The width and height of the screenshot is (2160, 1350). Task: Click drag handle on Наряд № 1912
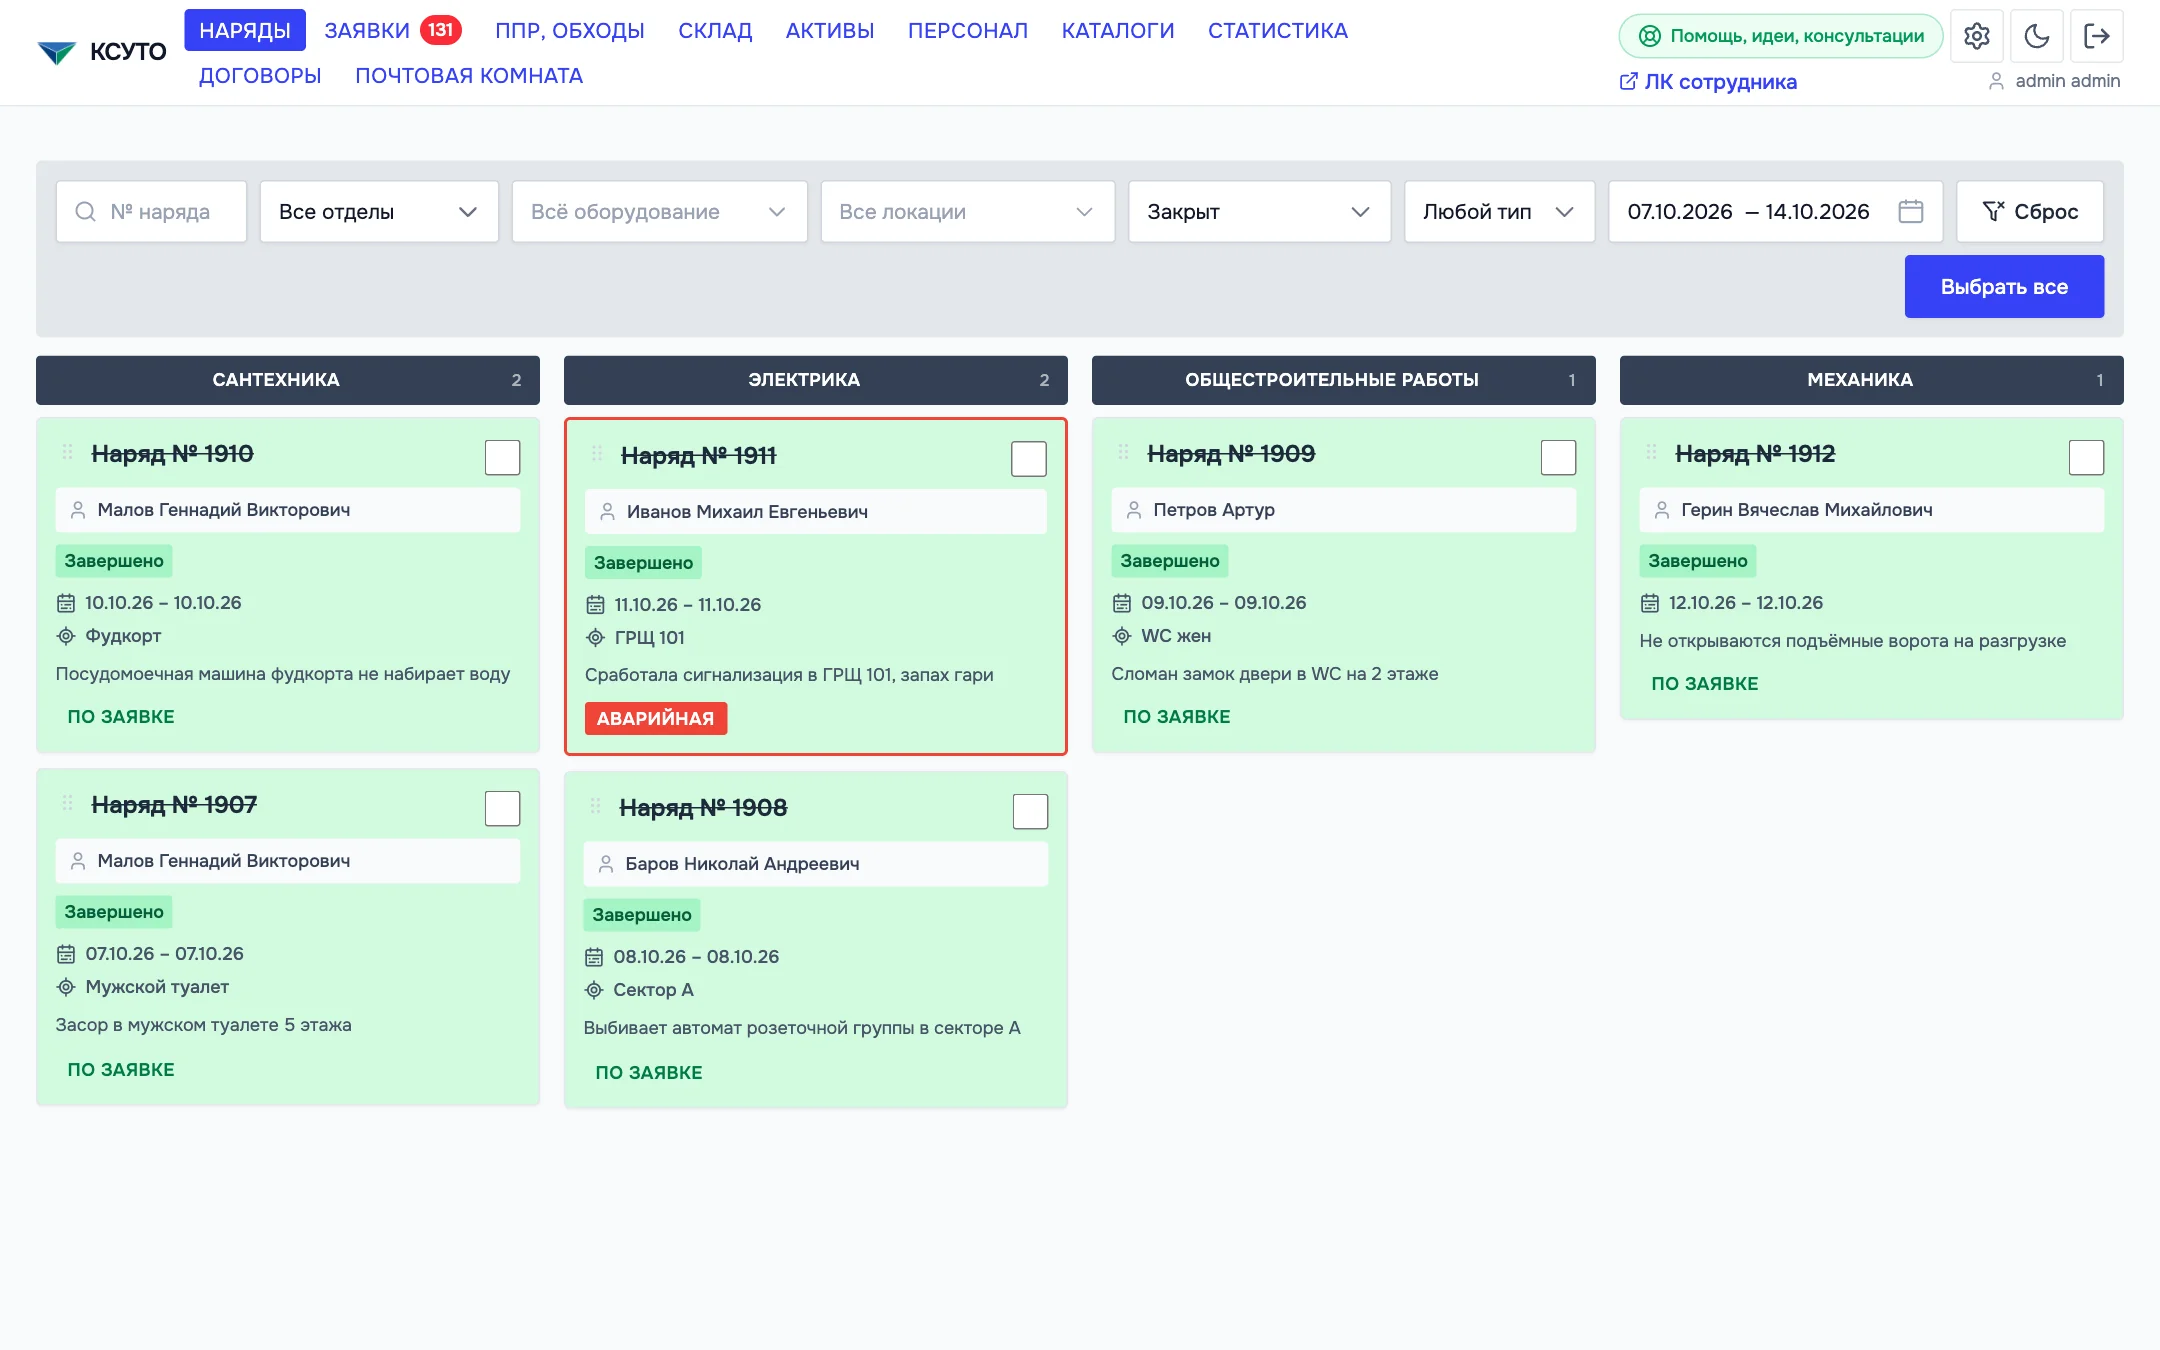(x=1652, y=452)
